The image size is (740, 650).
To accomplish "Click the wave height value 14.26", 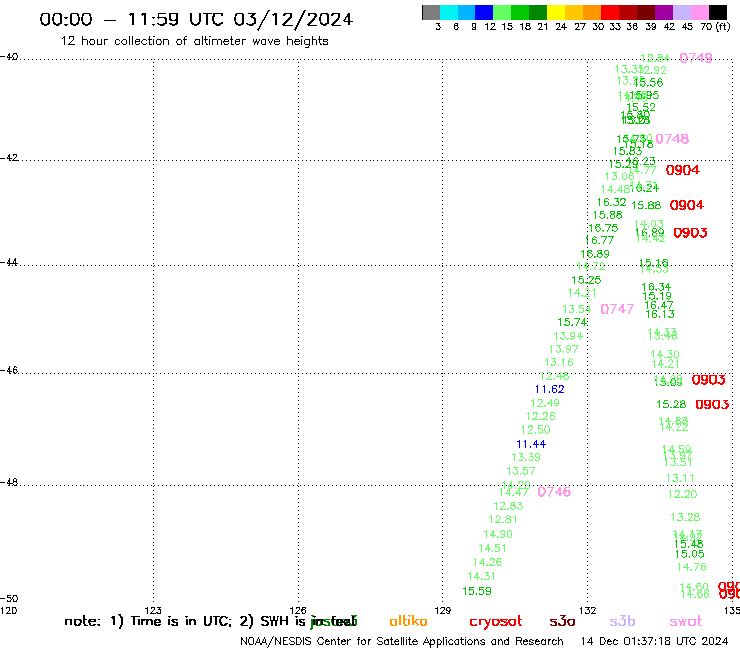I will pyautogui.click(x=487, y=563).
